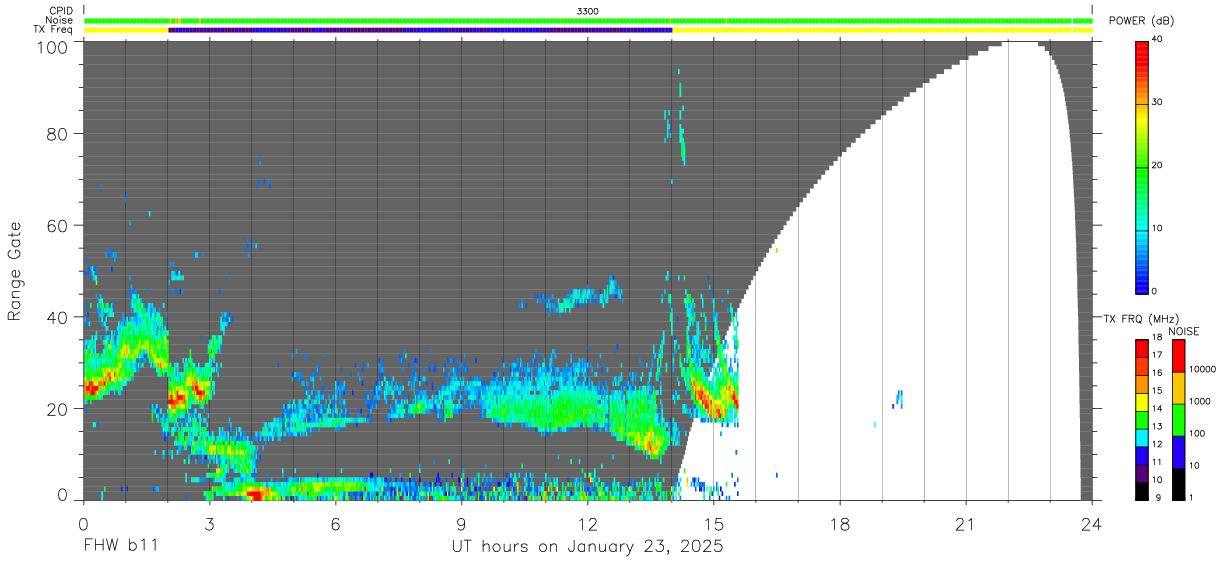
Task: Click the y-axis tick label 60
Action: [x=59, y=225]
